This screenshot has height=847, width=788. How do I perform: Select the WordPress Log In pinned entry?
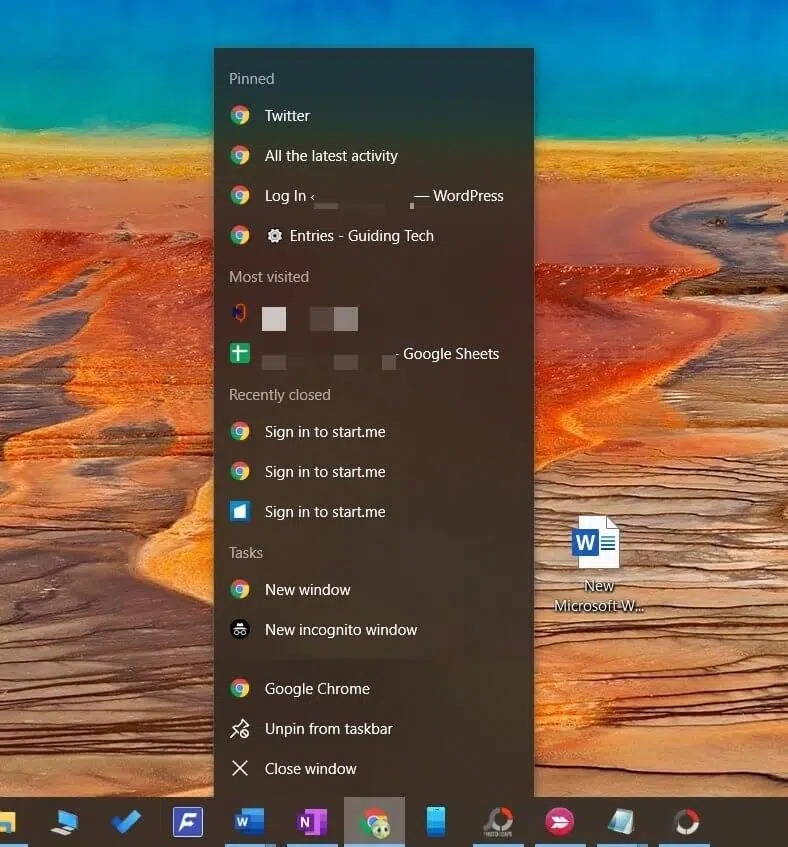[374, 196]
